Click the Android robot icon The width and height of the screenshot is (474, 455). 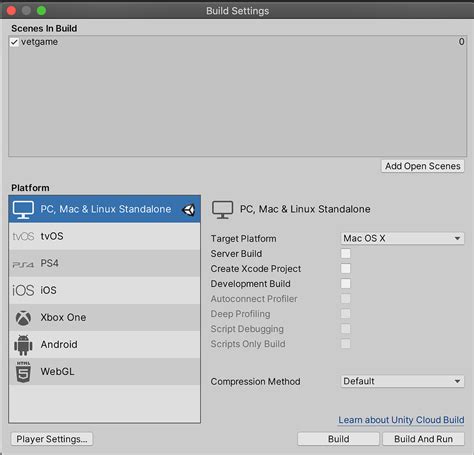23,345
